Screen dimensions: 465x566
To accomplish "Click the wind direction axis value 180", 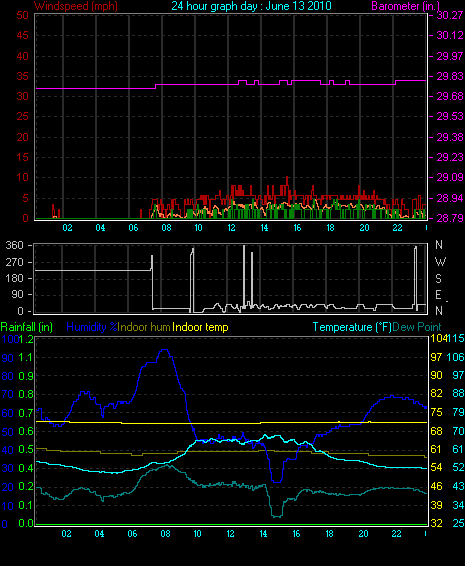I will tap(14, 278).
